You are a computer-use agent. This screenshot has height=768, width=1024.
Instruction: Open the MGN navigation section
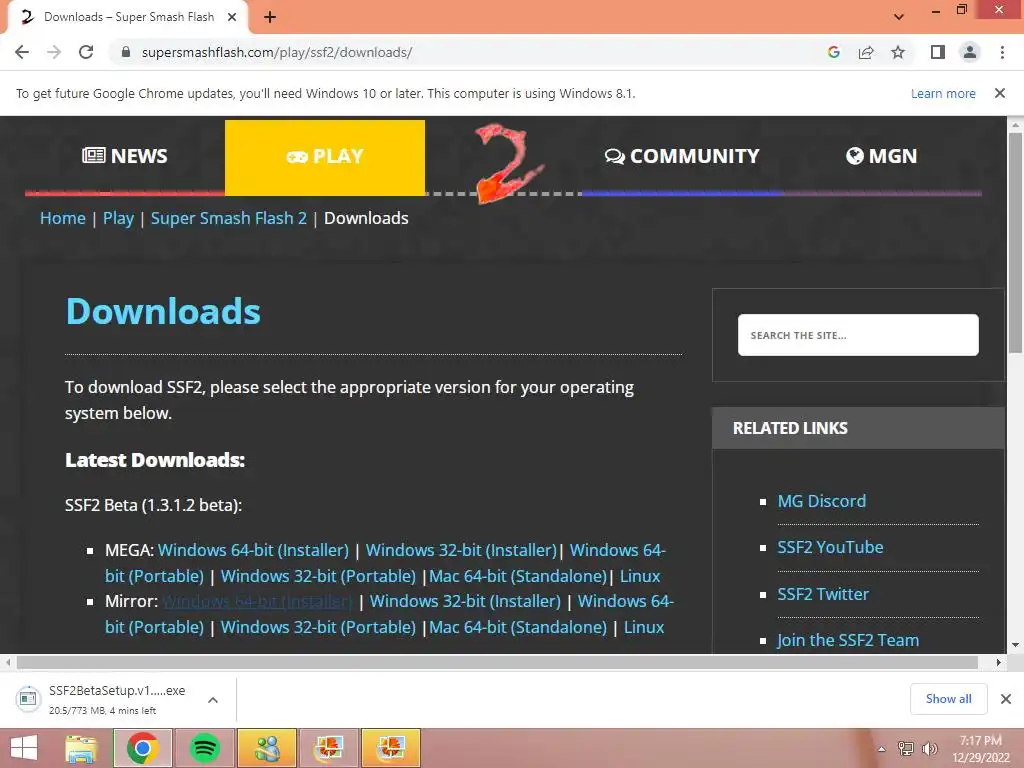[x=882, y=156]
